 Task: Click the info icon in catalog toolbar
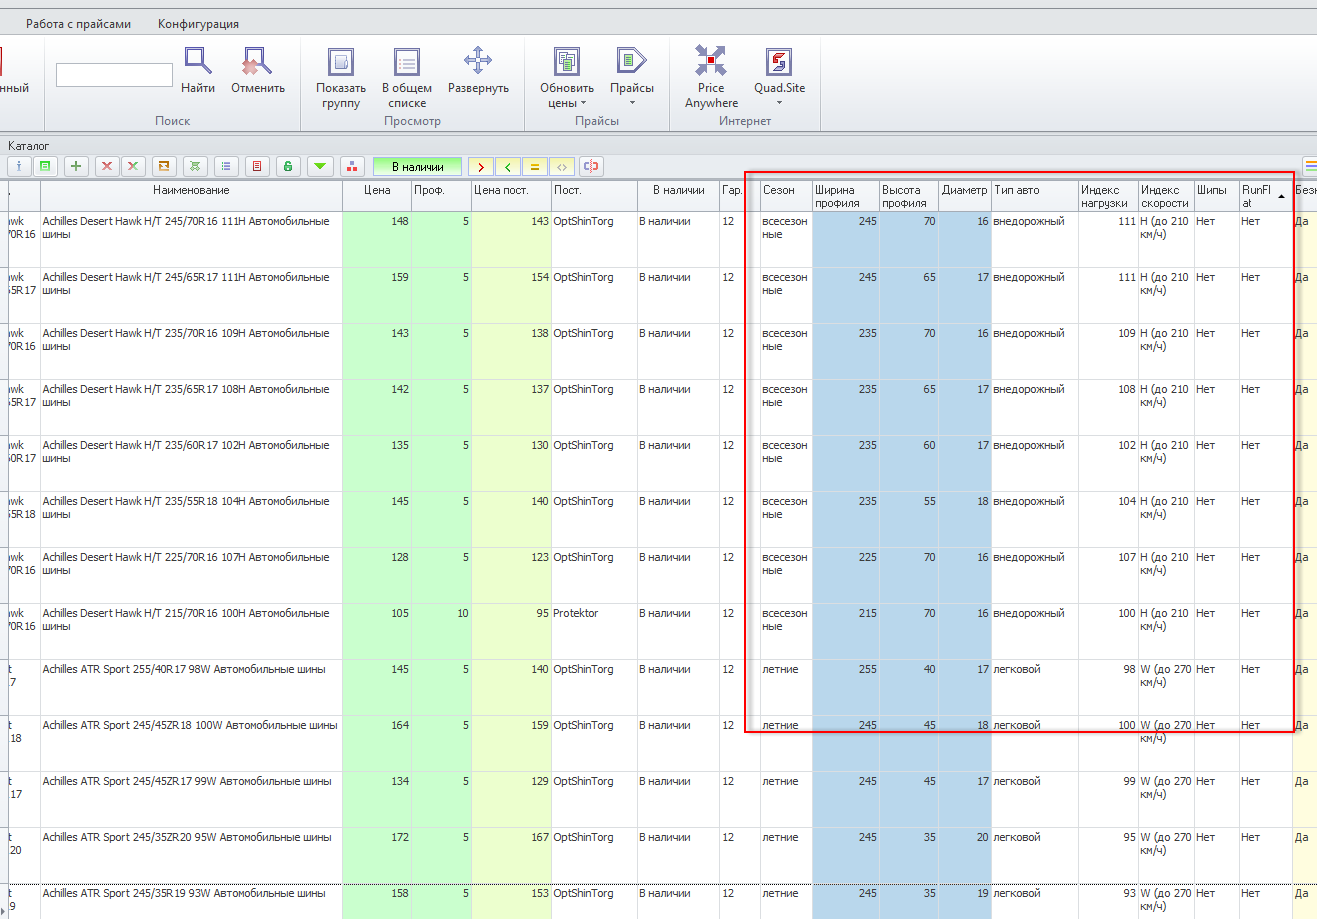pos(19,166)
